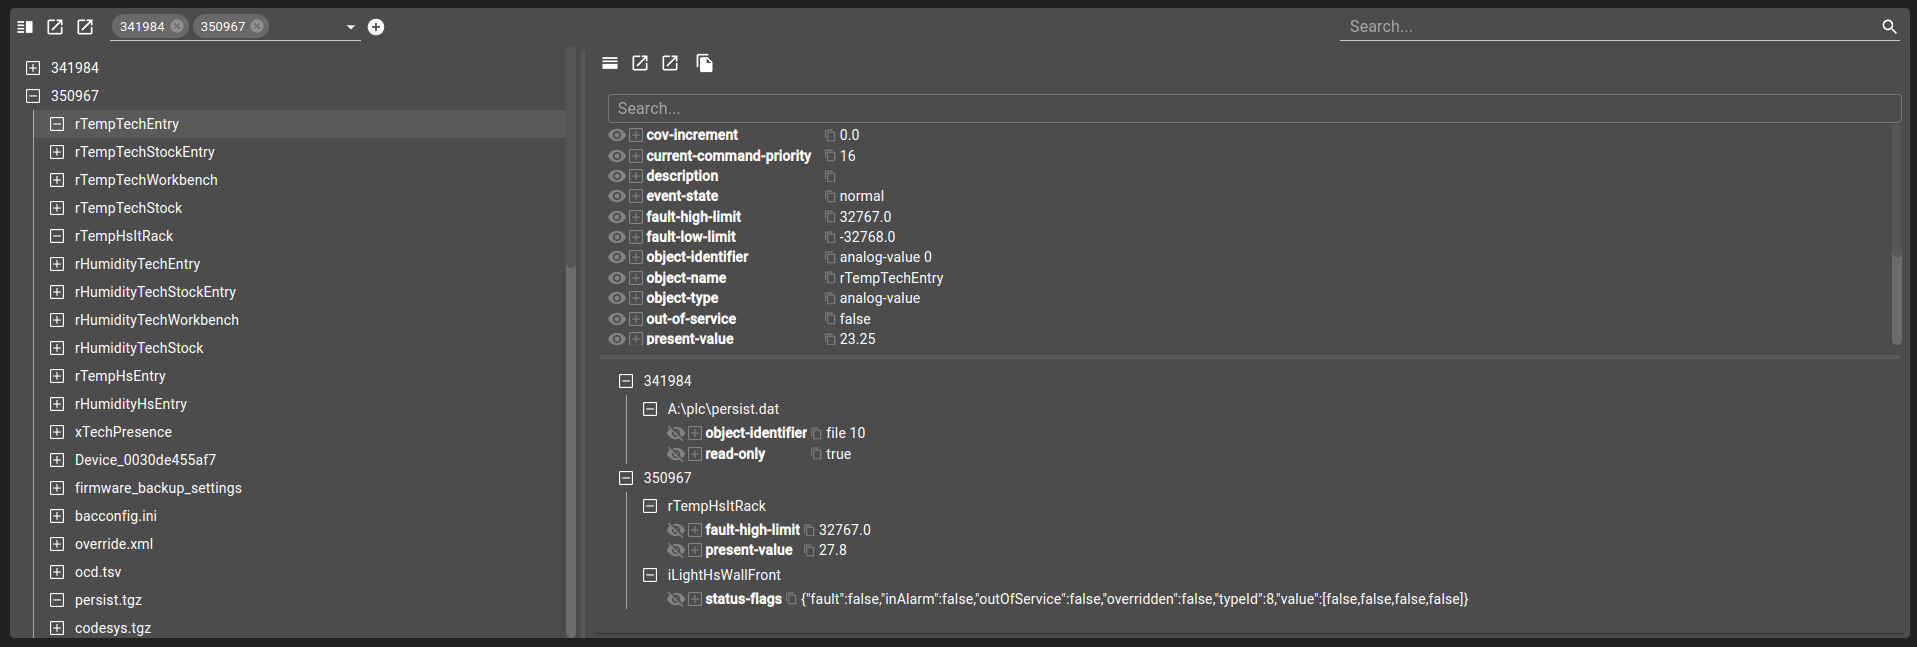Select rHumidityTechWorkbench in the tree
This screenshot has height=647, width=1917.
[157, 320]
